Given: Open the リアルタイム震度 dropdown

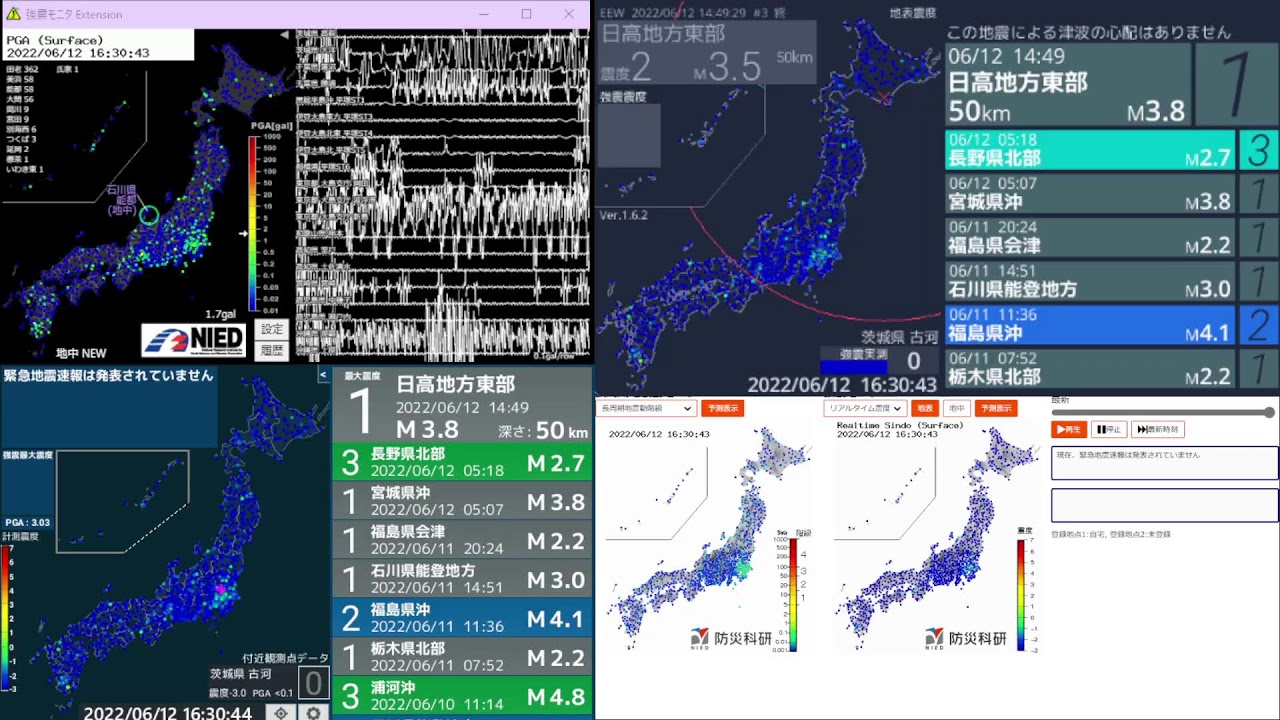Looking at the screenshot, I should (x=865, y=408).
